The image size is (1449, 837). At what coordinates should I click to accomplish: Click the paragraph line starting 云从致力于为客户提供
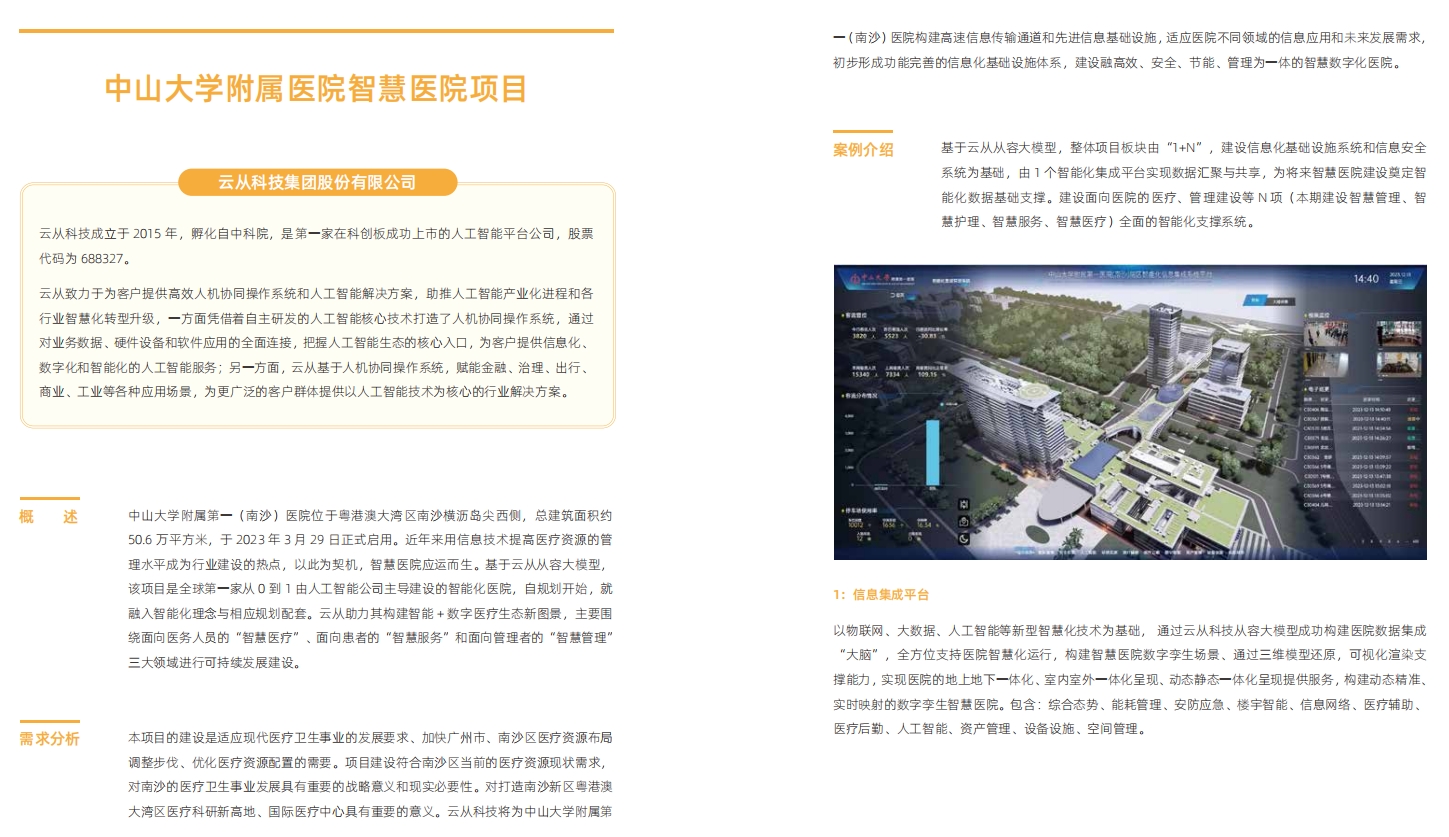(x=316, y=294)
